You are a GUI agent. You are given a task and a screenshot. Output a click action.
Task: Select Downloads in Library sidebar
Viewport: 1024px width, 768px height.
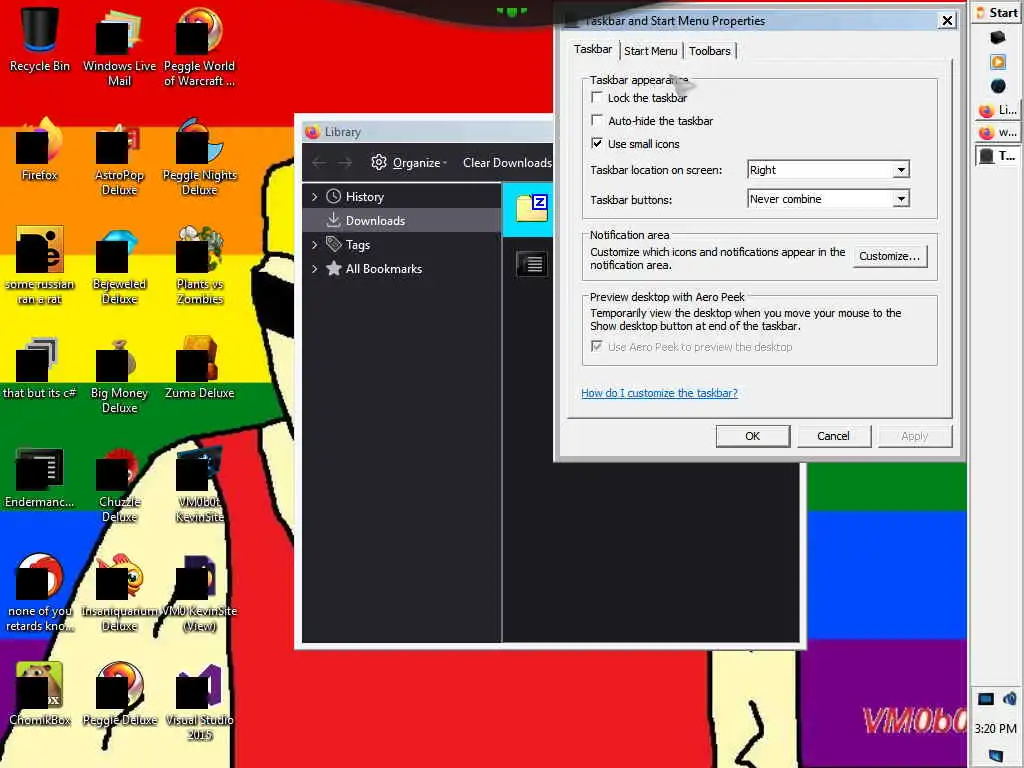point(402,221)
